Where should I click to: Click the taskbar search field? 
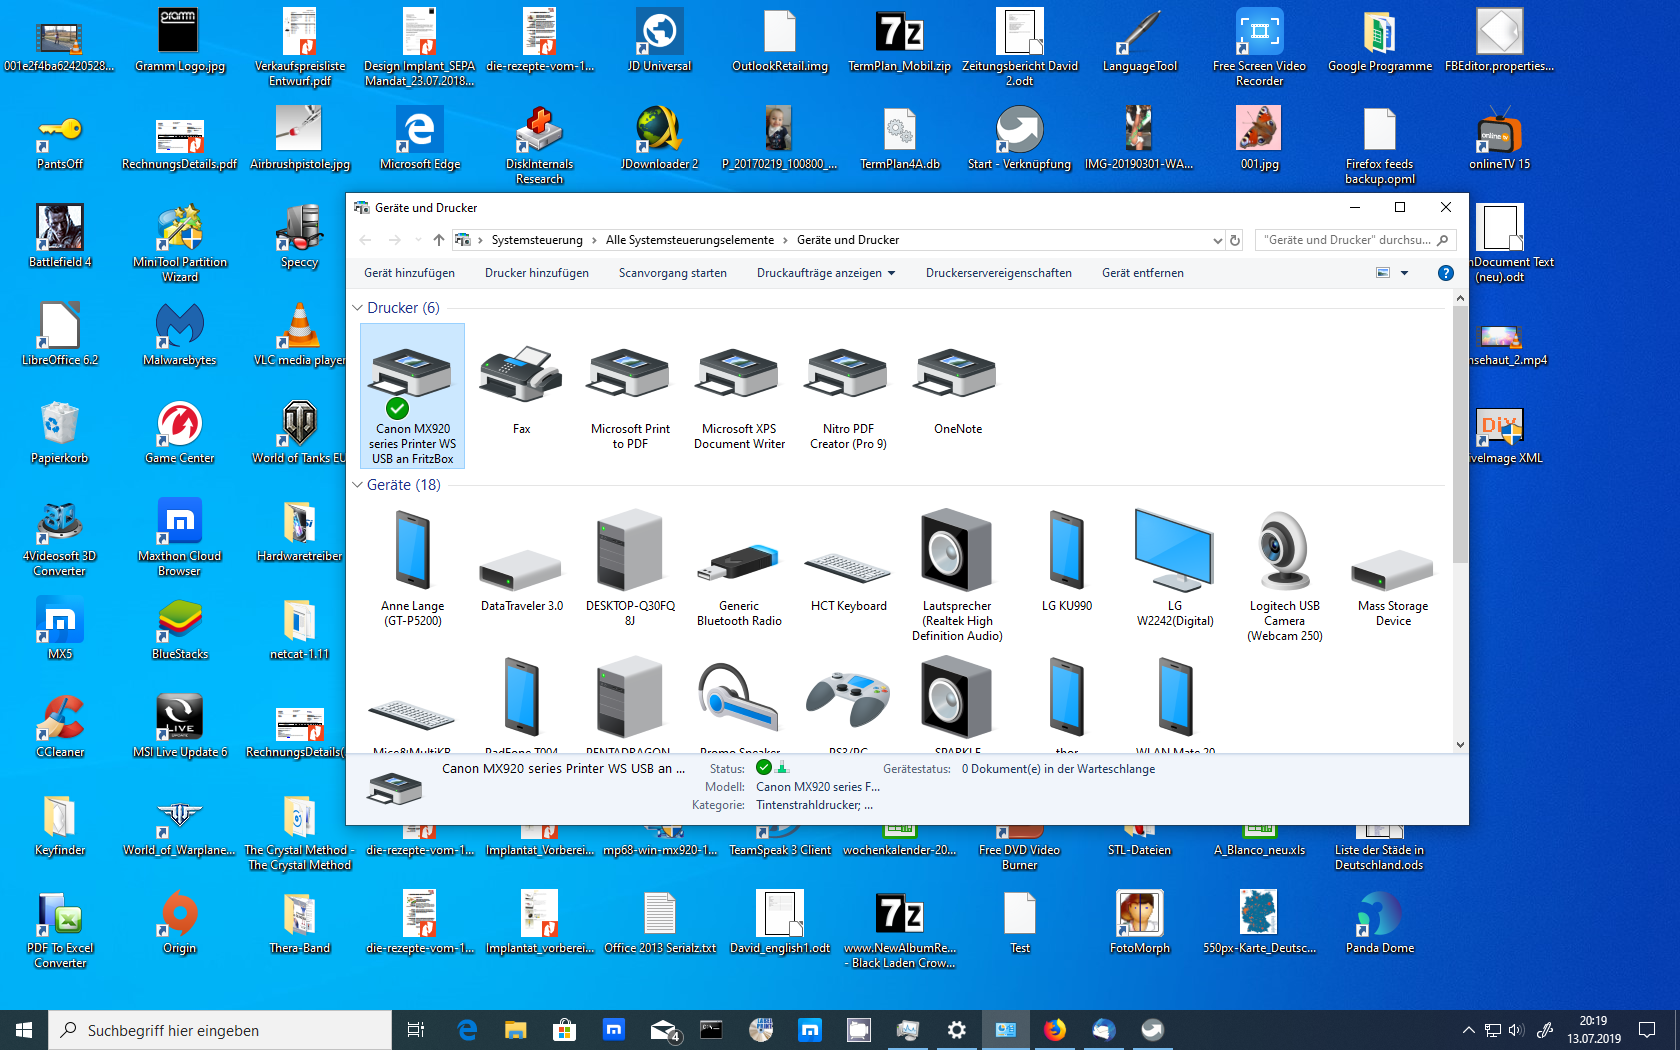coord(220,1030)
